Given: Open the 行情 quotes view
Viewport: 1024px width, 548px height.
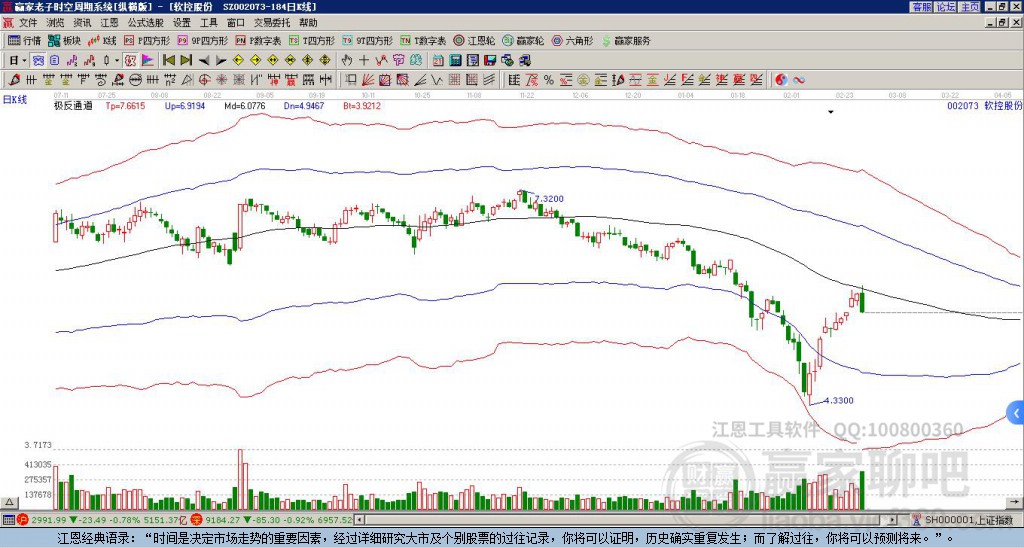Looking at the screenshot, I should pyautogui.click(x=24, y=40).
